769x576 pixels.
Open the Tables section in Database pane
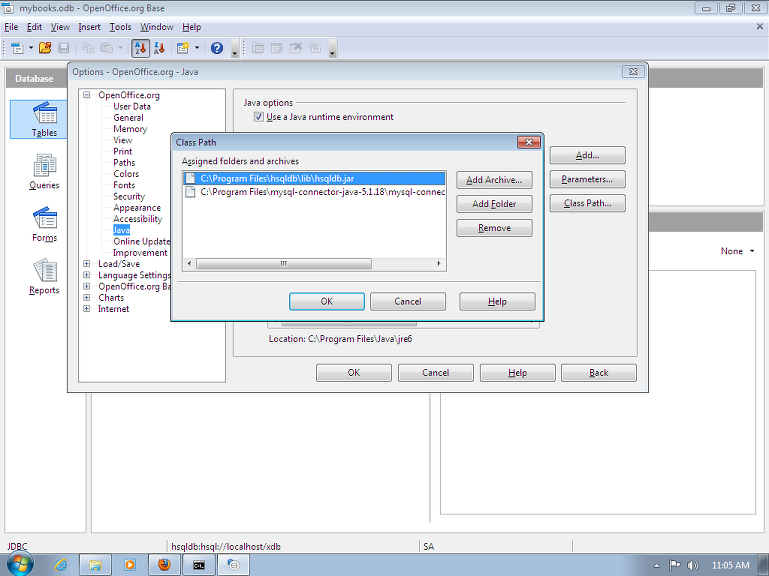[x=44, y=119]
